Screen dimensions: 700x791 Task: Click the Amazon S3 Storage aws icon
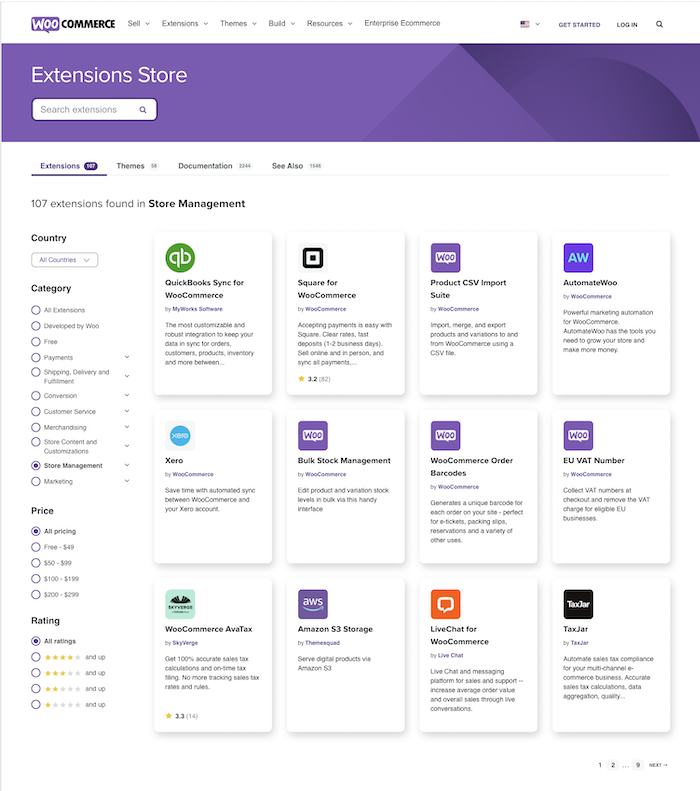(x=313, y=604)
